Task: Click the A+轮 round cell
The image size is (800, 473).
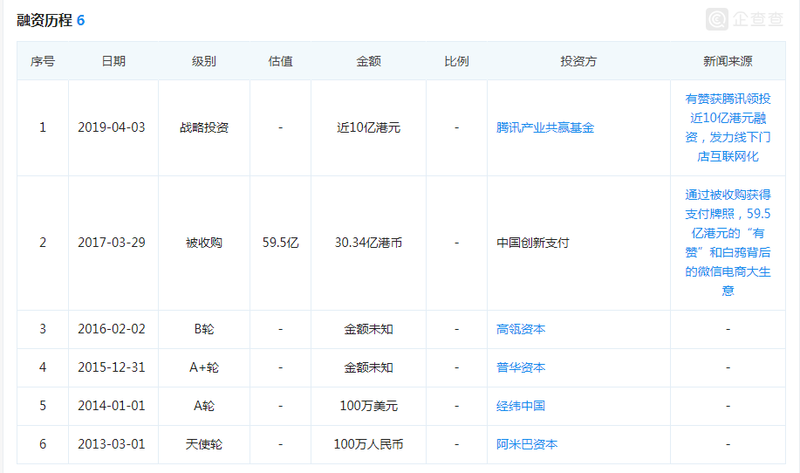Action: tap(204, 367)
